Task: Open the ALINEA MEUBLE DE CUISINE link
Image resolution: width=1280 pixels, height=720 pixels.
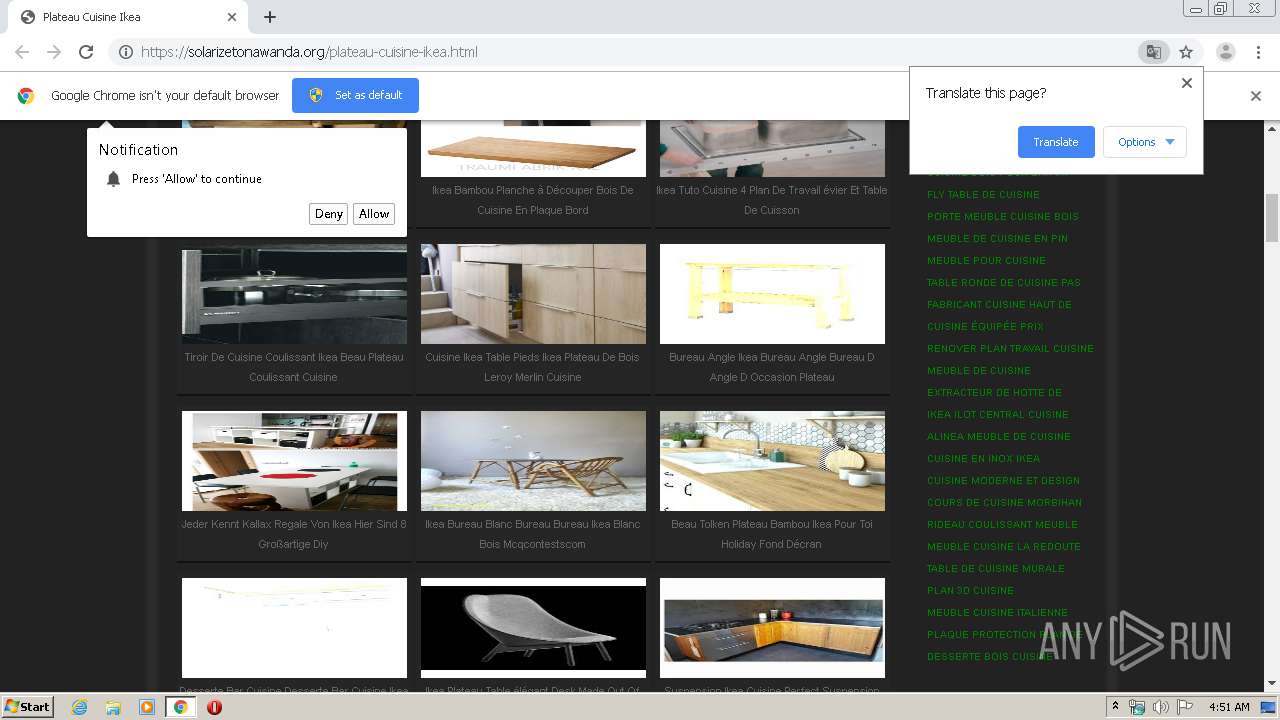Action: click(999, 437)
